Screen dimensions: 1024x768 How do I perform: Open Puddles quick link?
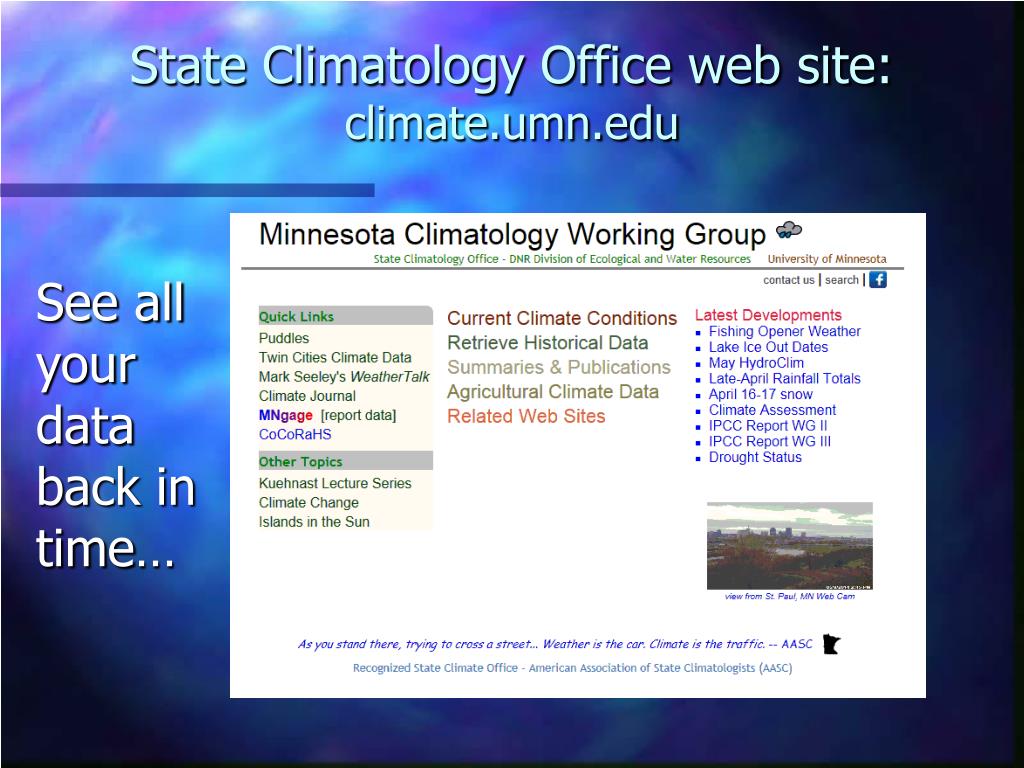pos(284,338)
